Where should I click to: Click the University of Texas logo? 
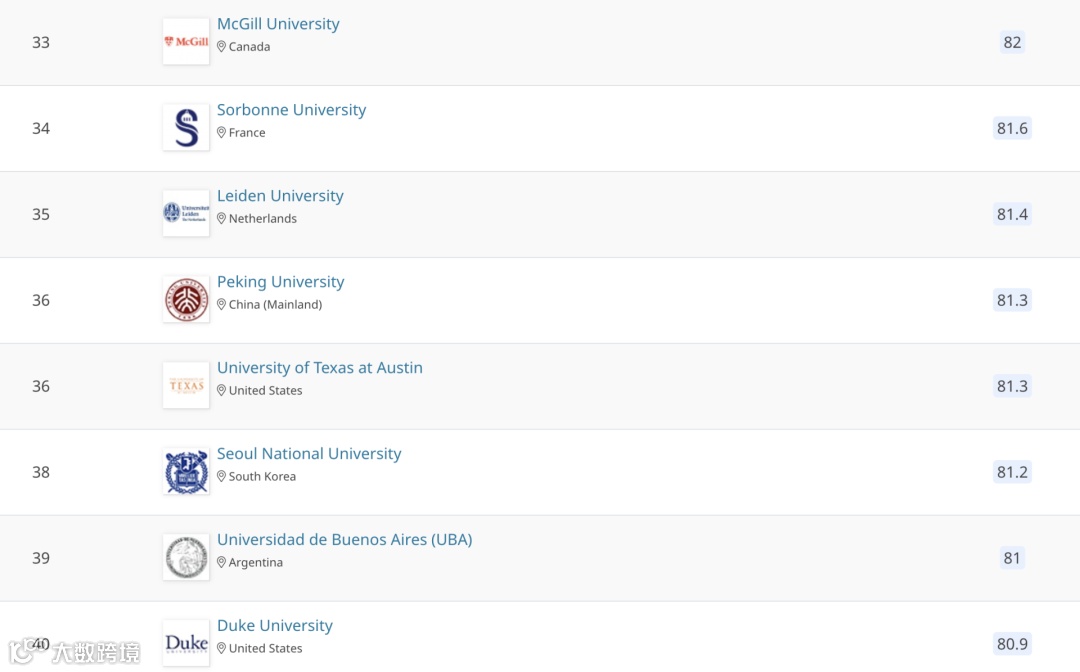[186, 386]
